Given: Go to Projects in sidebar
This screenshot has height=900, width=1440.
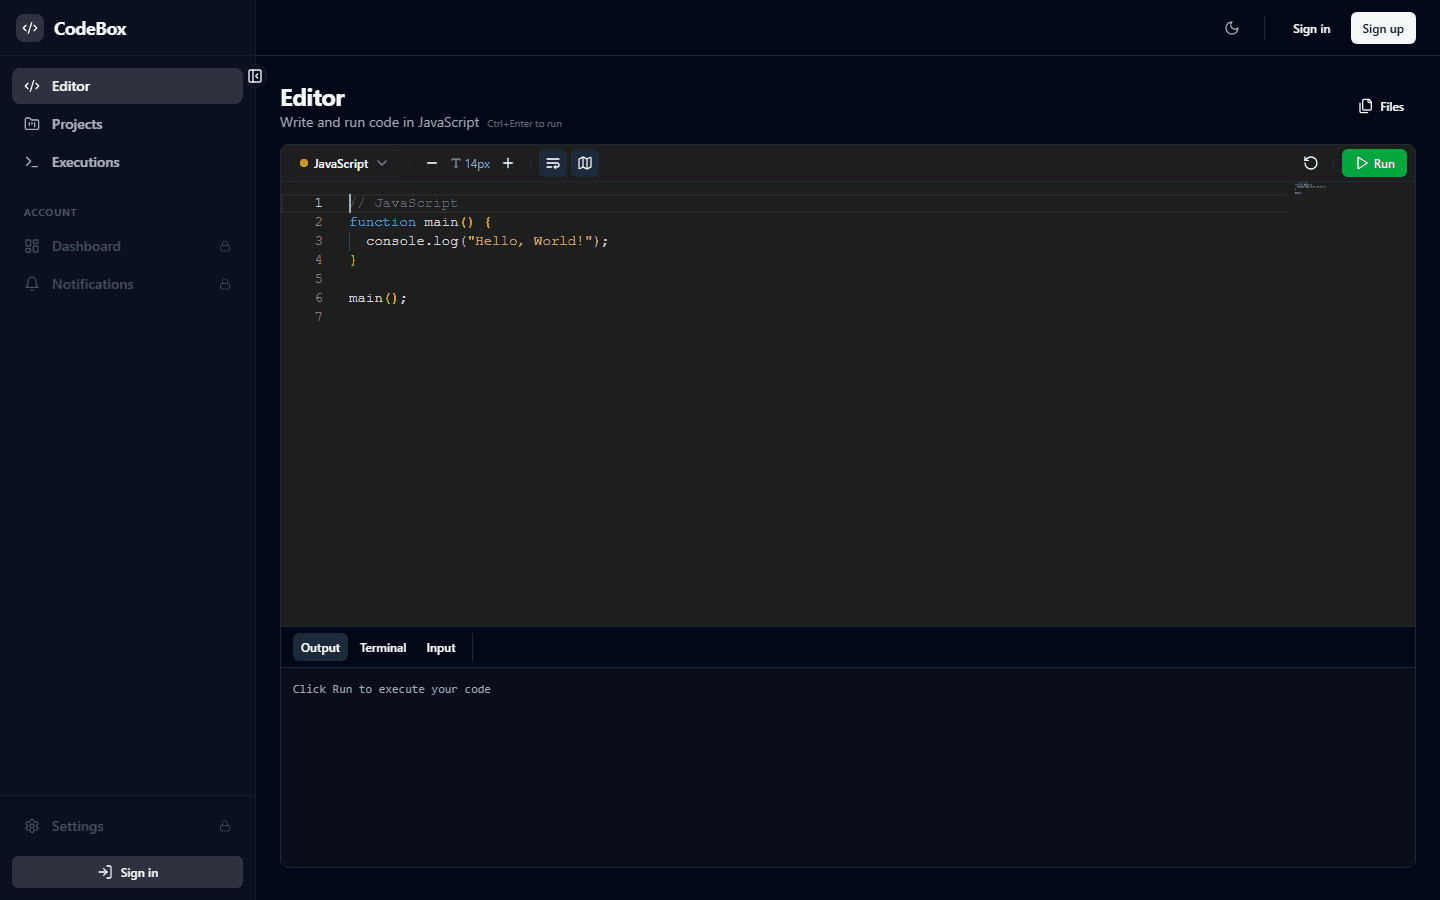Looking at the screenshot, I should click(x=127, y=124).
